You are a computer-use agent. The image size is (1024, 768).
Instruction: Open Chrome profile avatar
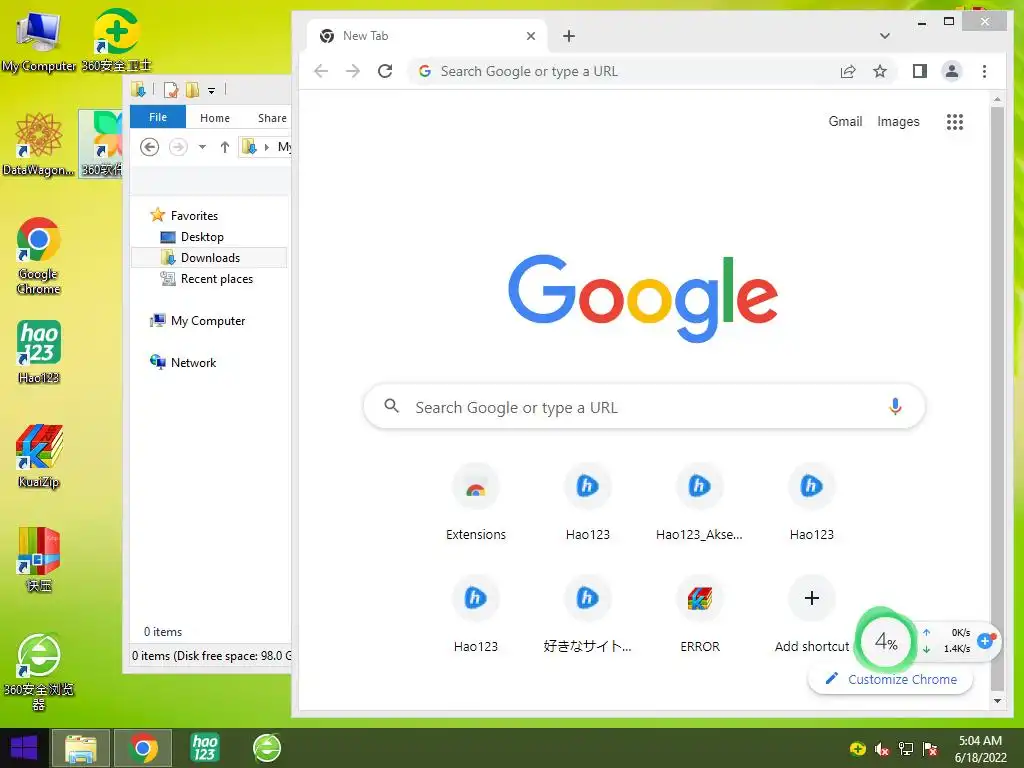[x=952, y=71]
